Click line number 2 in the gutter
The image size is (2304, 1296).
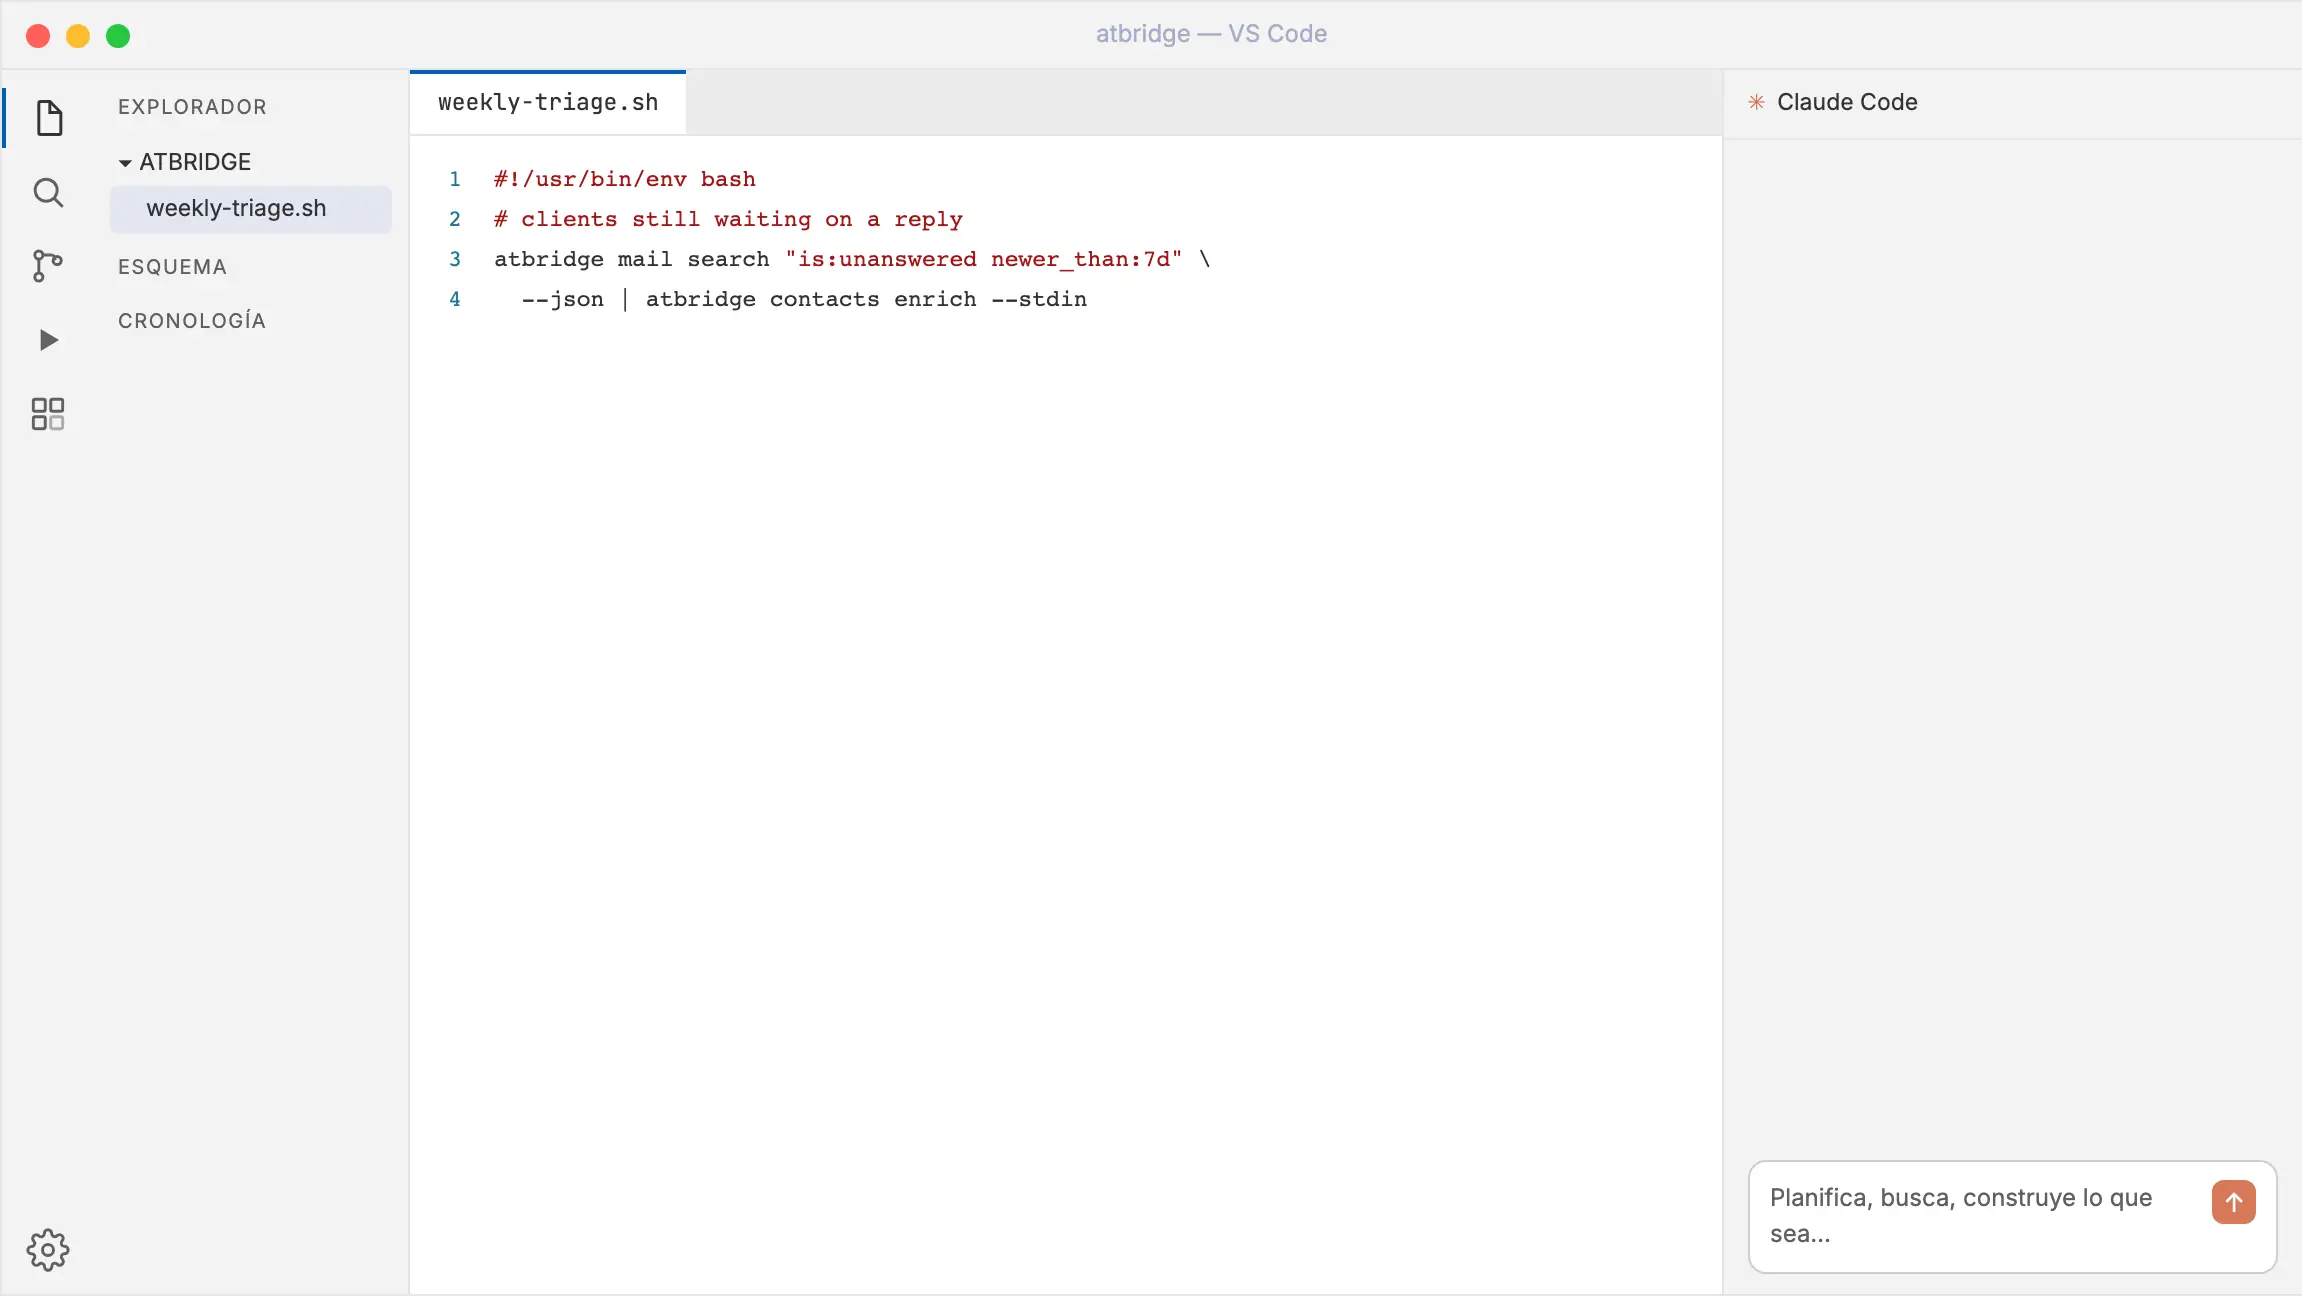pos(455,219)
